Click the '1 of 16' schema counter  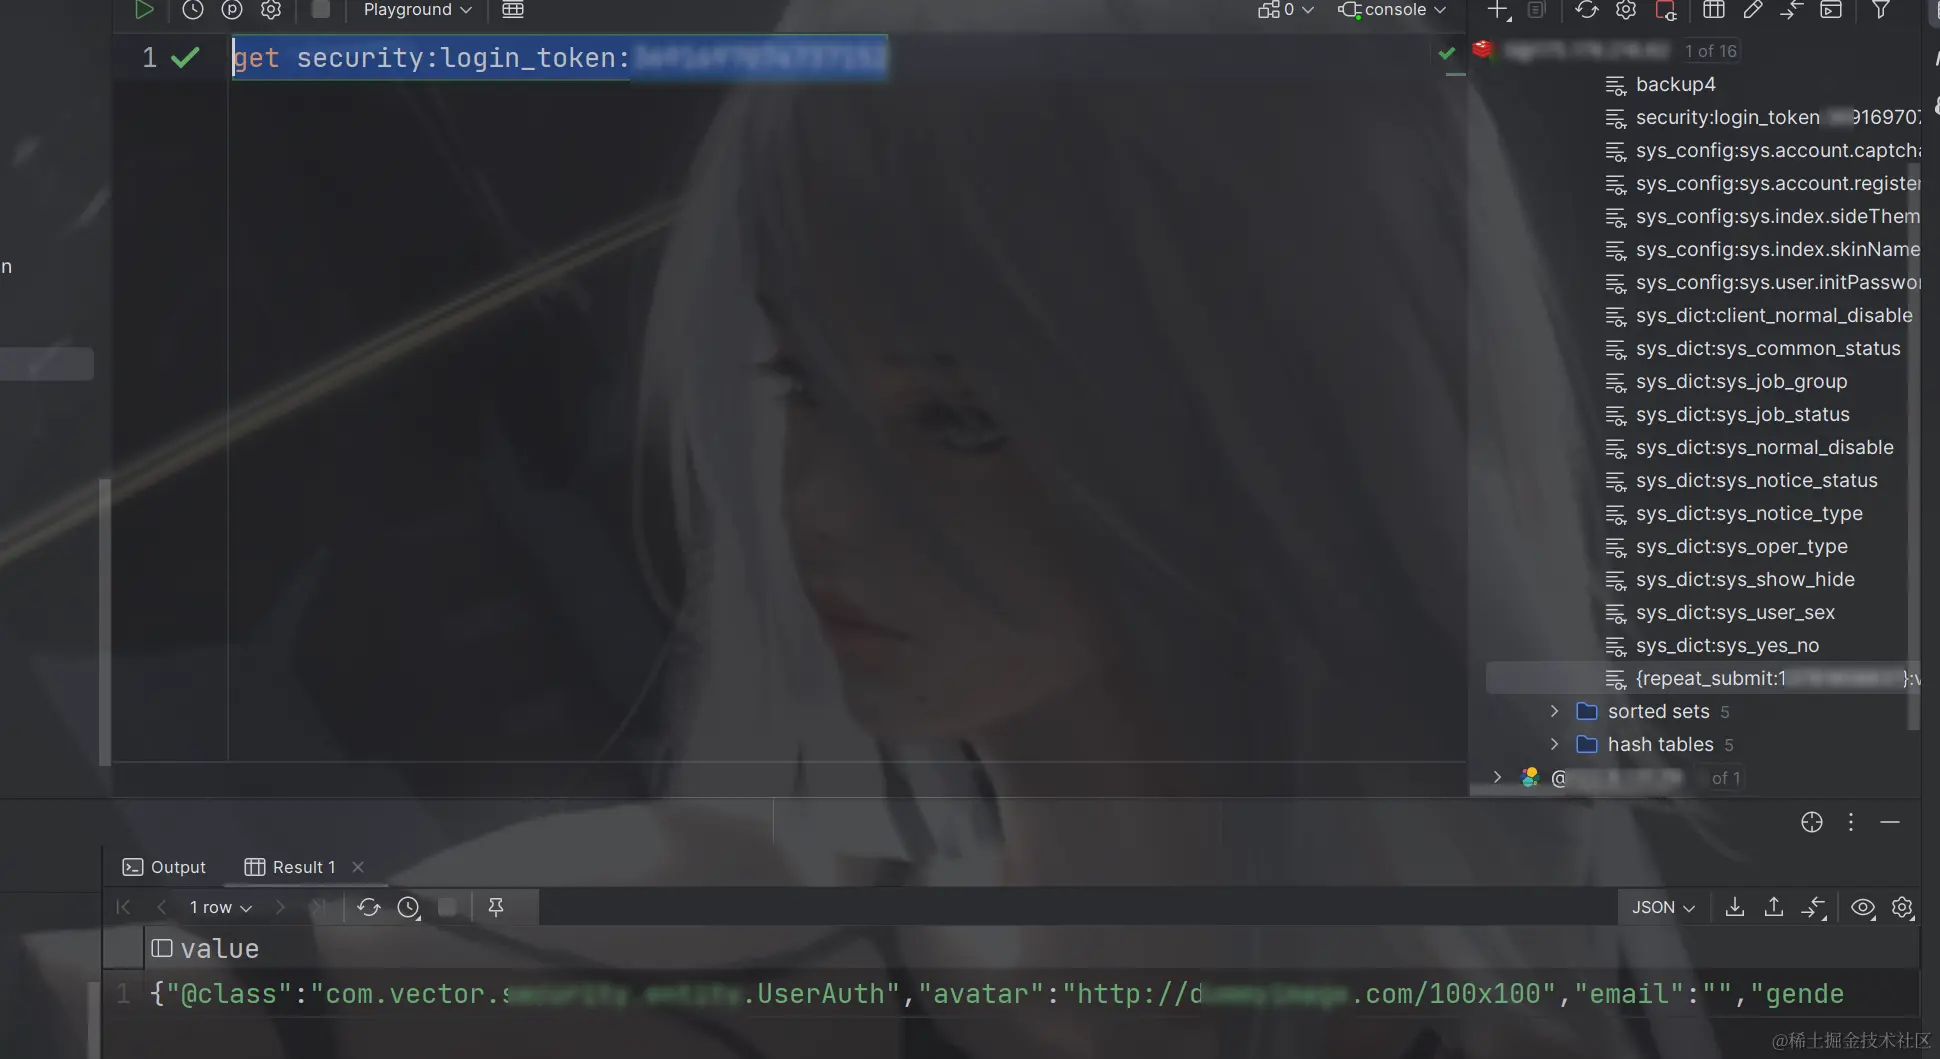pos(1711,51)
